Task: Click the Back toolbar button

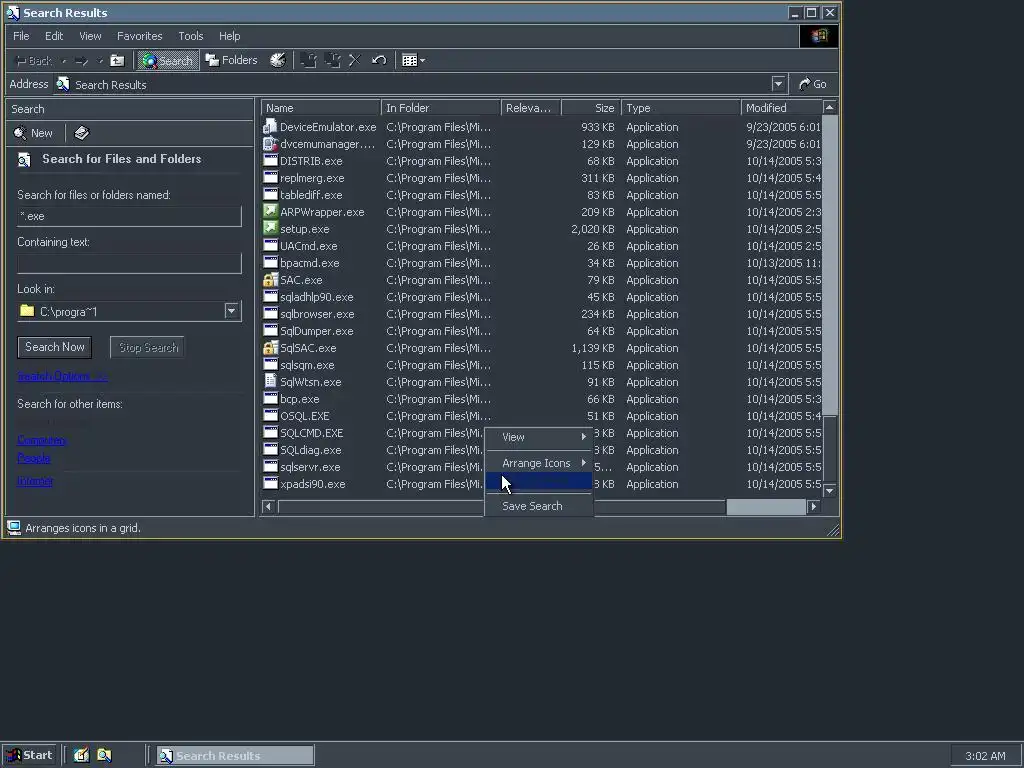Action: (x=33, y=61)
